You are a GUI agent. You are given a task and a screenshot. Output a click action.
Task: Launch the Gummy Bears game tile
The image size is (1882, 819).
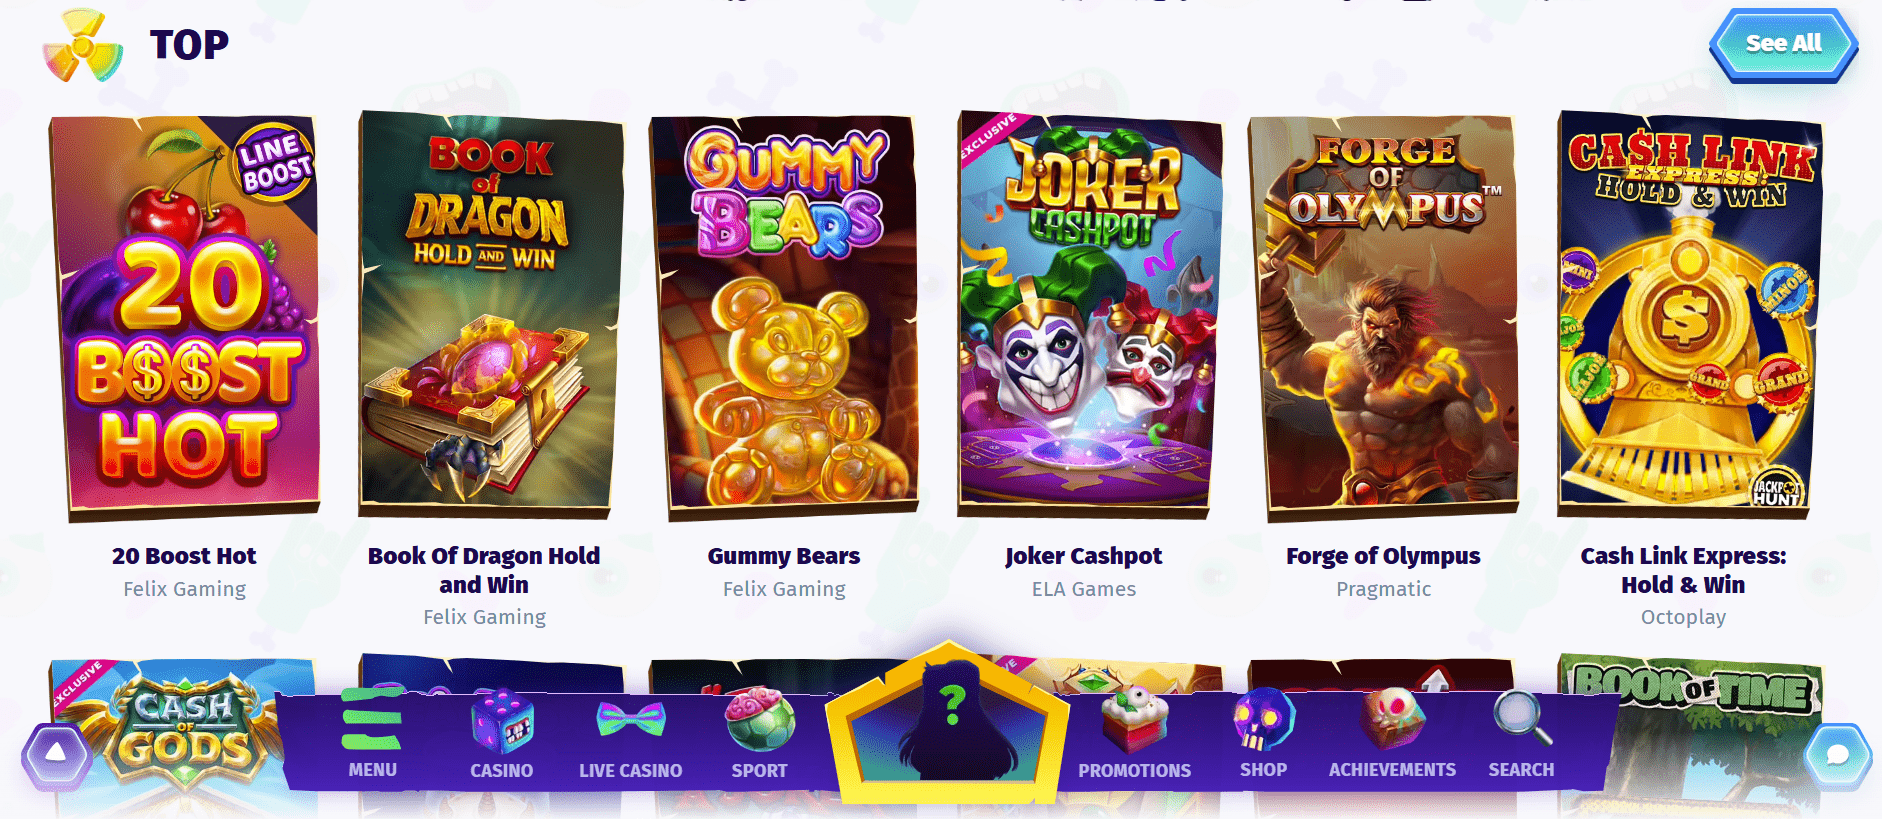point(784,318)
